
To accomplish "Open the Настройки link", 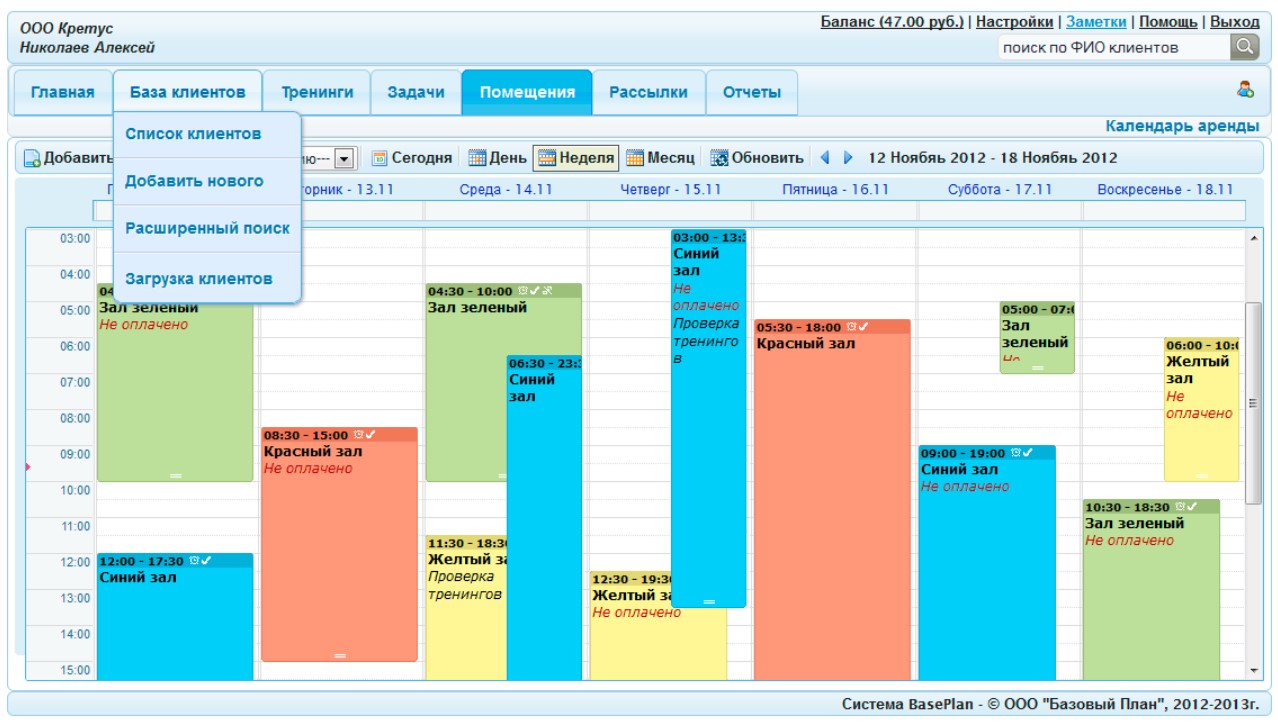I will (x=1014, y=21).
